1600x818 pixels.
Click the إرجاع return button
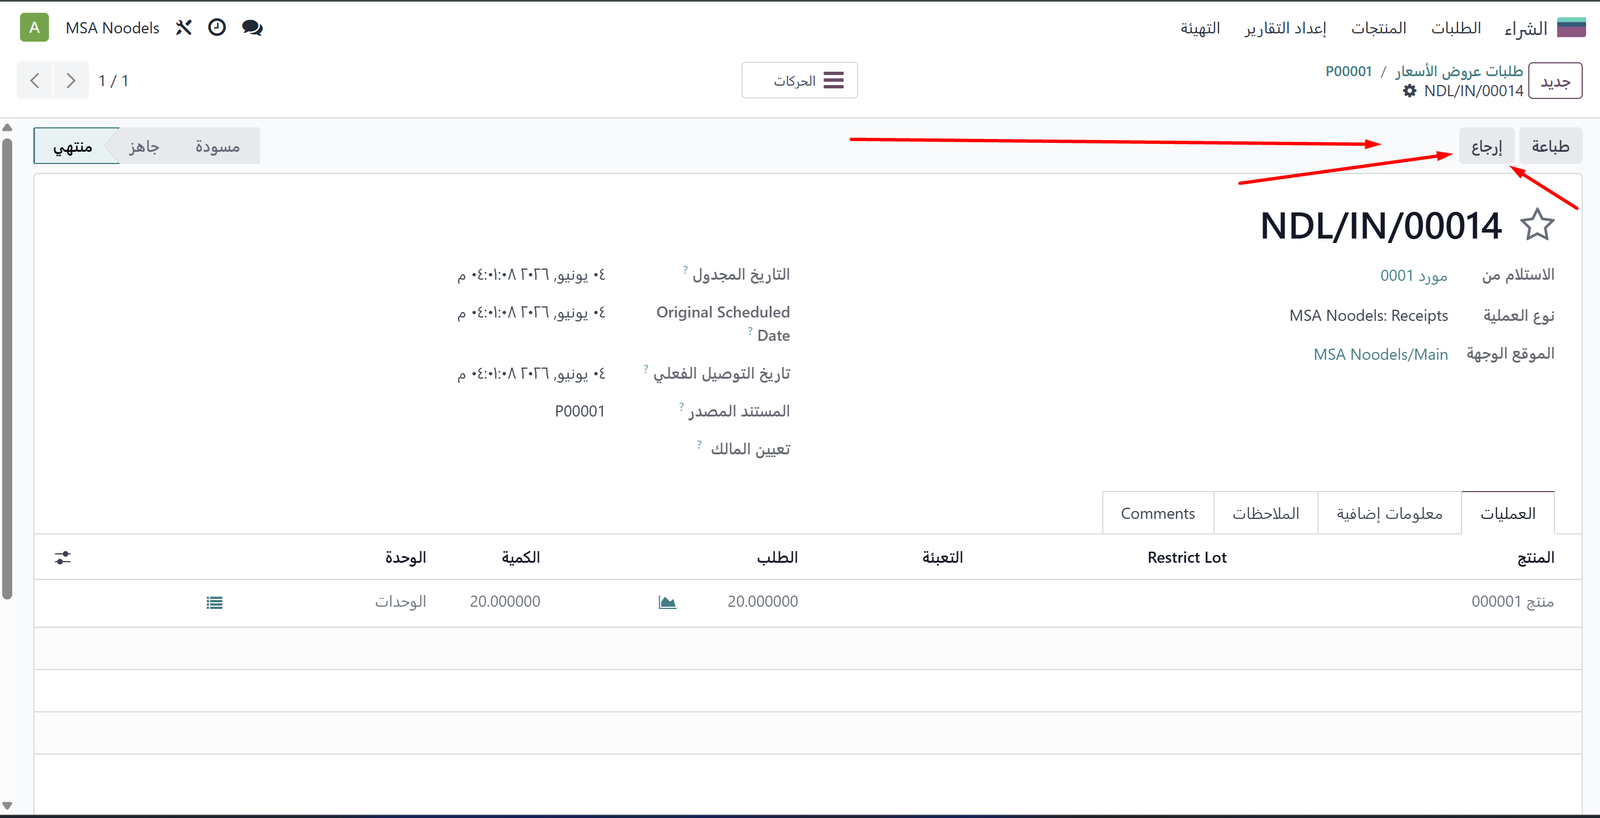tap(1486, 147)
